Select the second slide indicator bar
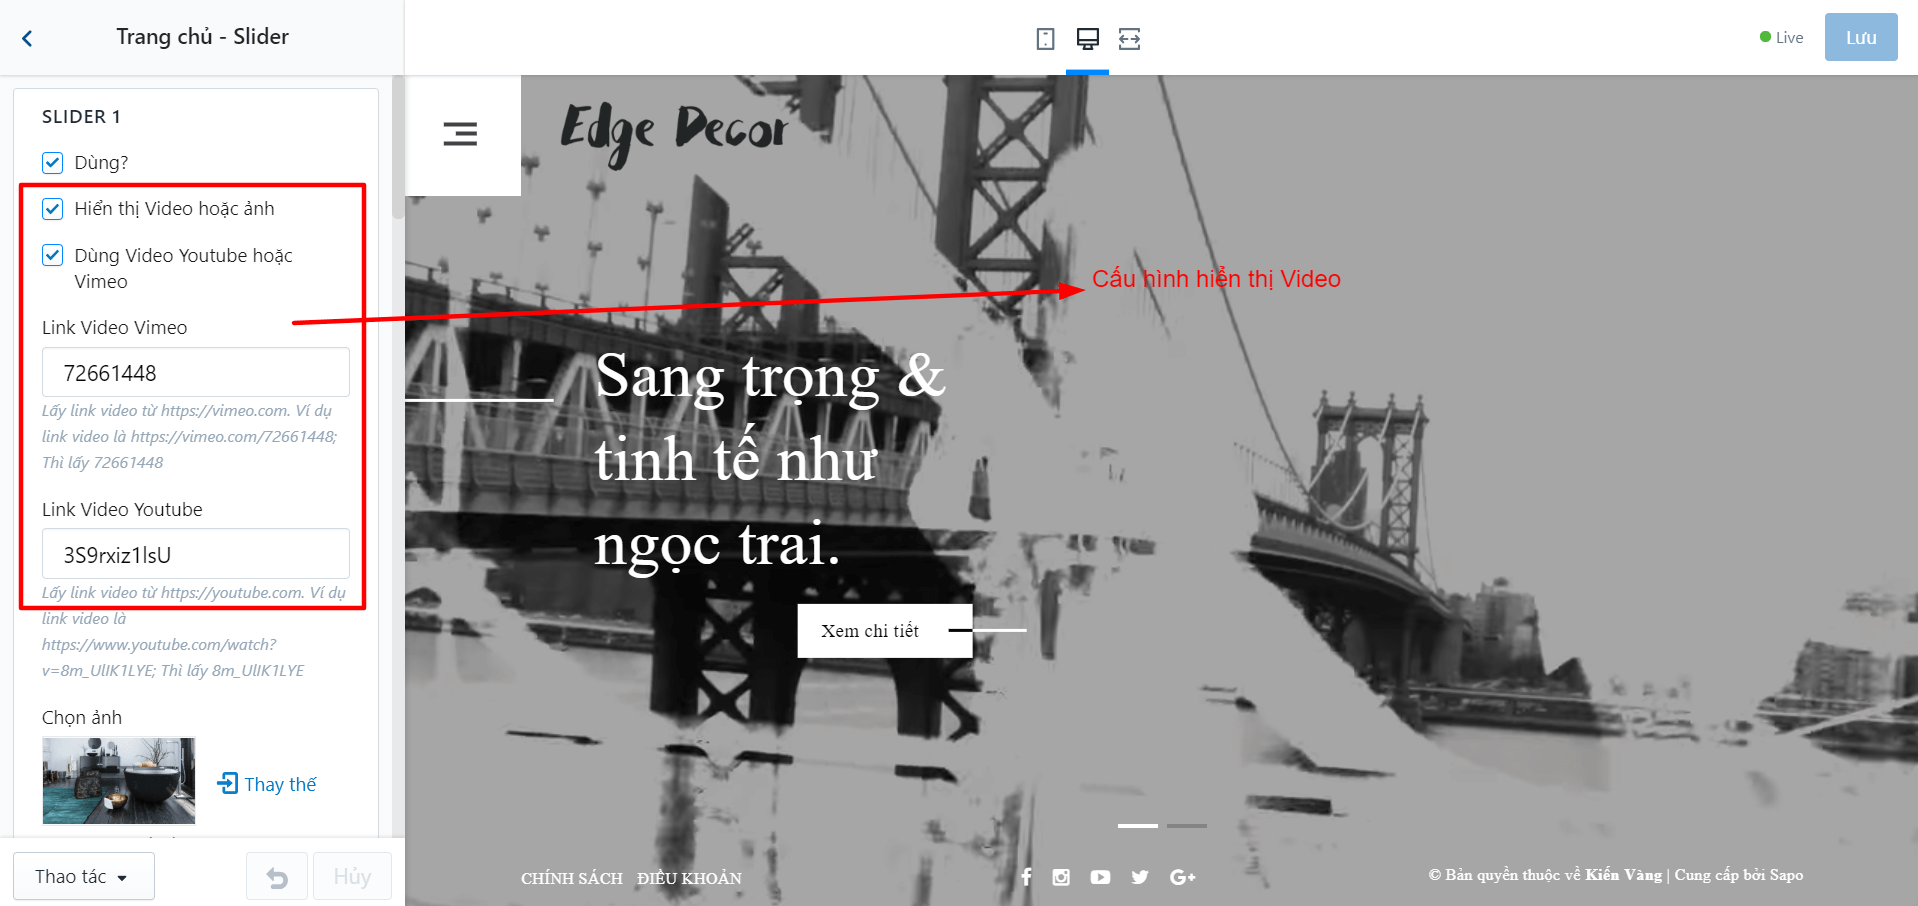Screen dimensions: 1918x906 (x=1187, y=826)
